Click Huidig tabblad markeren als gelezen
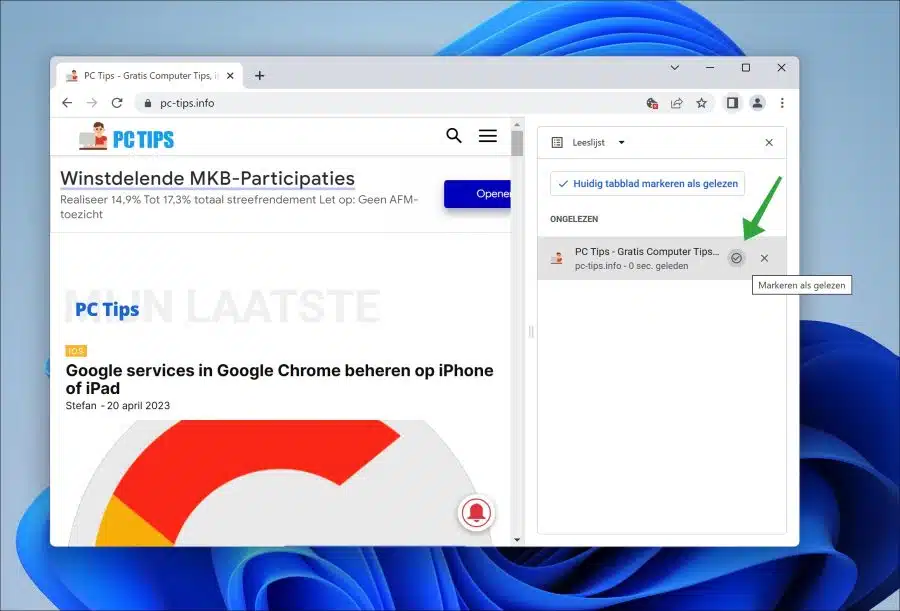 pos(647,184)
